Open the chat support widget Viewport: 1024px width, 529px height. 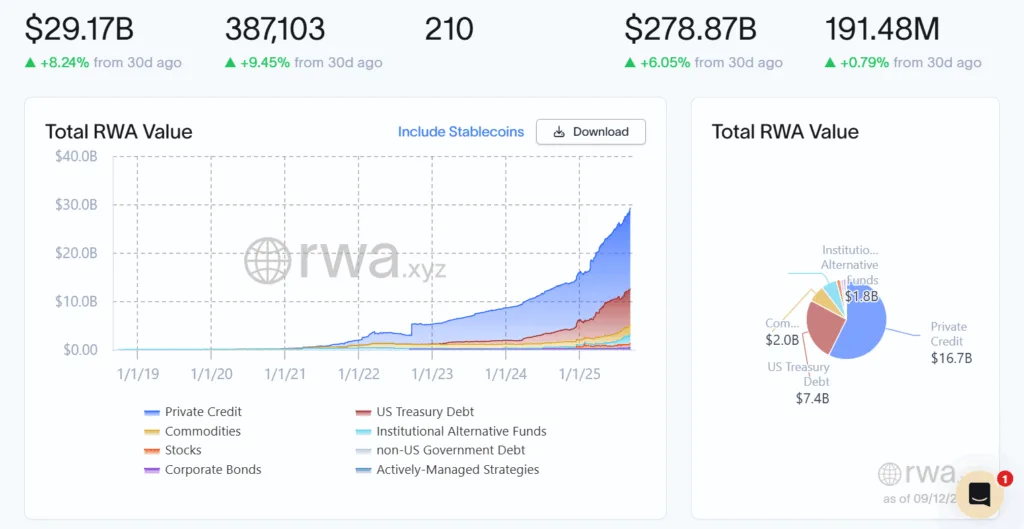click(x=979, y=495)
